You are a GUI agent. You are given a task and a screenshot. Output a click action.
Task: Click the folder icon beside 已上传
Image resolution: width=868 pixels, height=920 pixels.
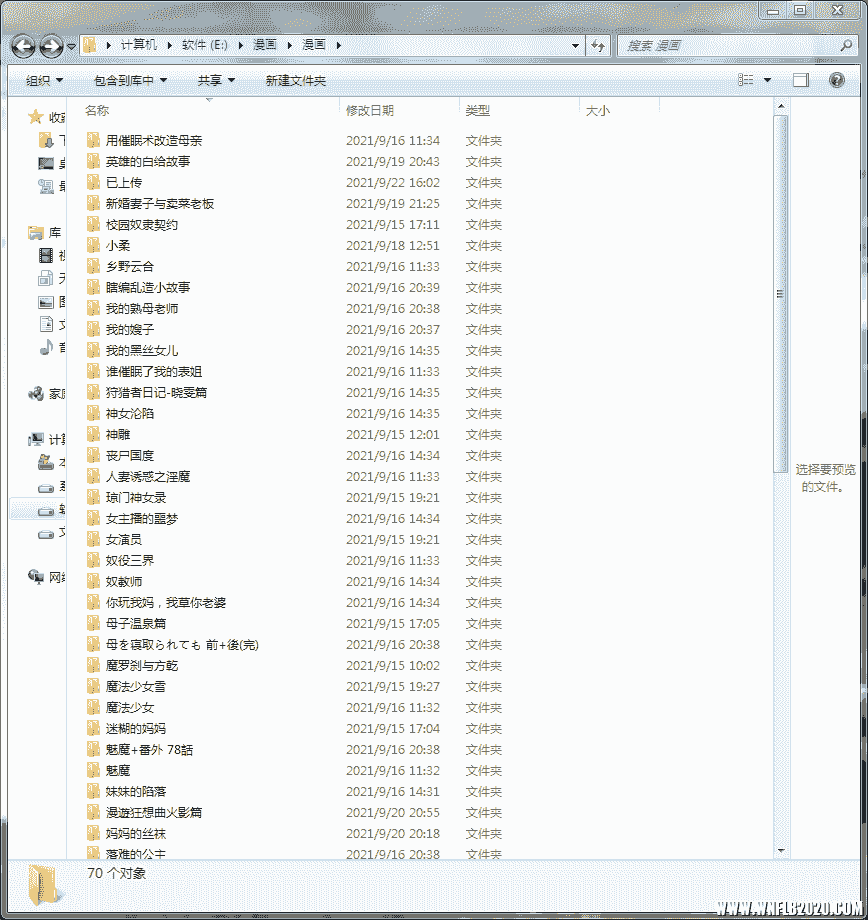coord(93,182)
